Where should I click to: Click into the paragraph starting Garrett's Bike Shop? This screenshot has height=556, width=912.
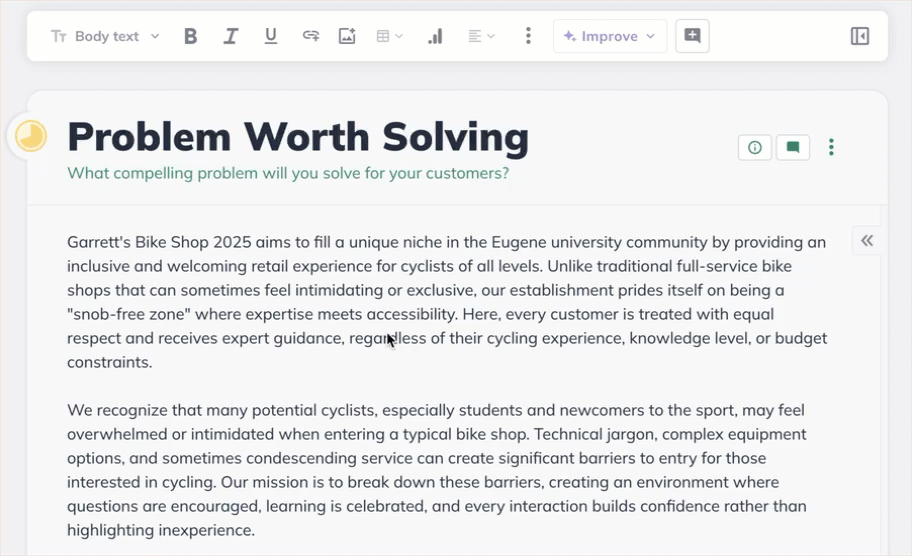tap(447, 302)
